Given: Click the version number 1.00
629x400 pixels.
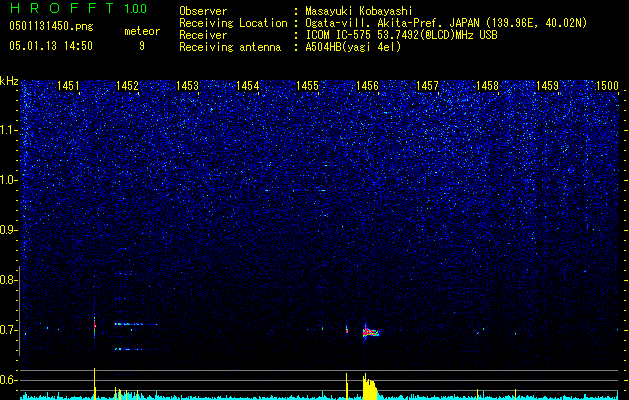Looking at the screenshot, I should 135,8.
